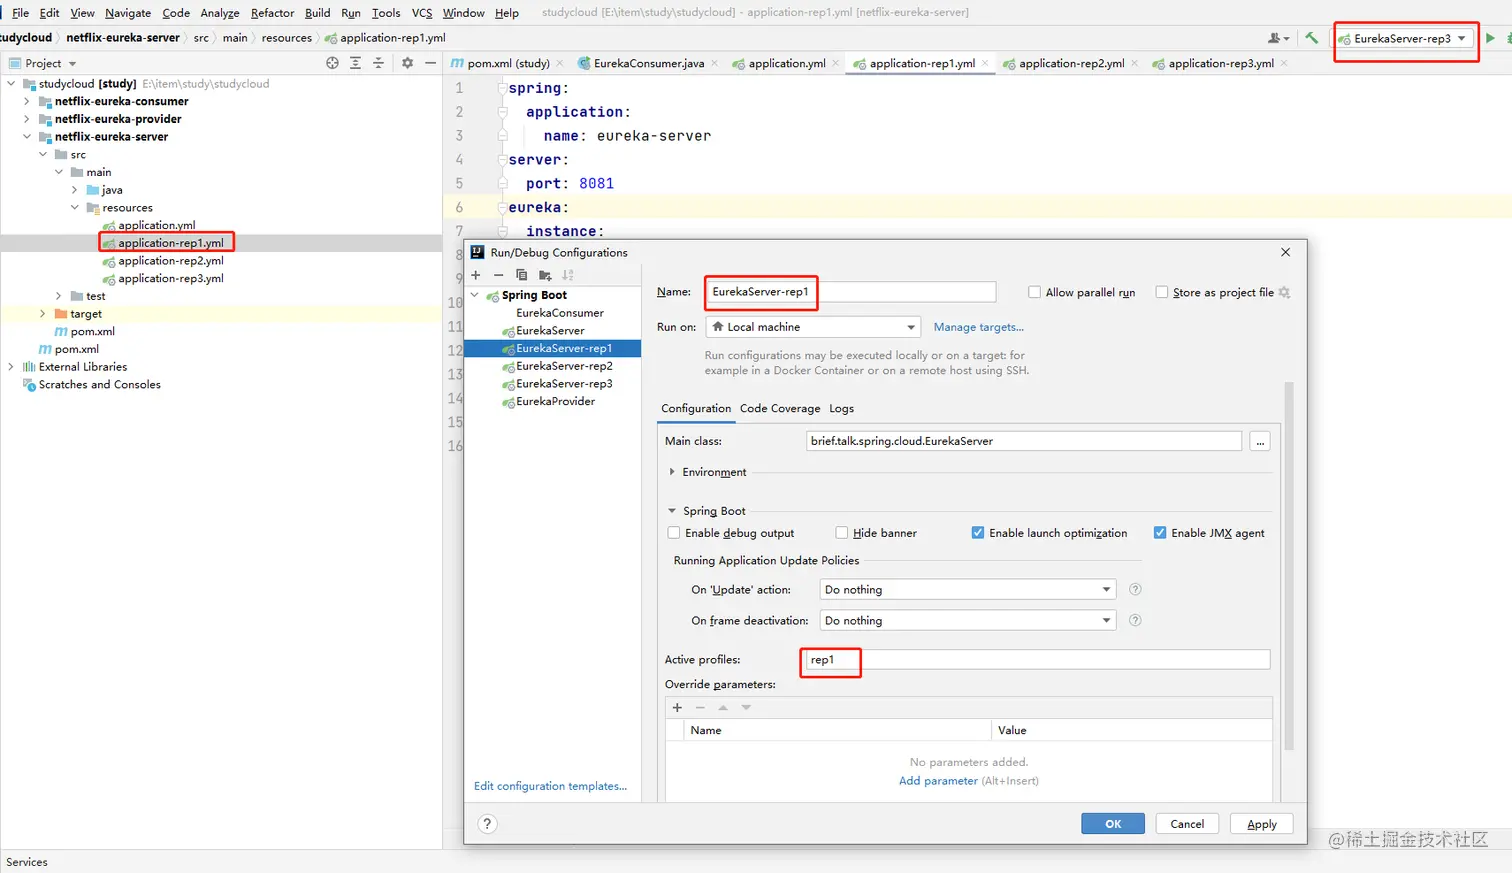Hide the Project panel with minus icon
Image resolution: width=1512 pixels, height=873 pixels.
click(x=430, y=63)
